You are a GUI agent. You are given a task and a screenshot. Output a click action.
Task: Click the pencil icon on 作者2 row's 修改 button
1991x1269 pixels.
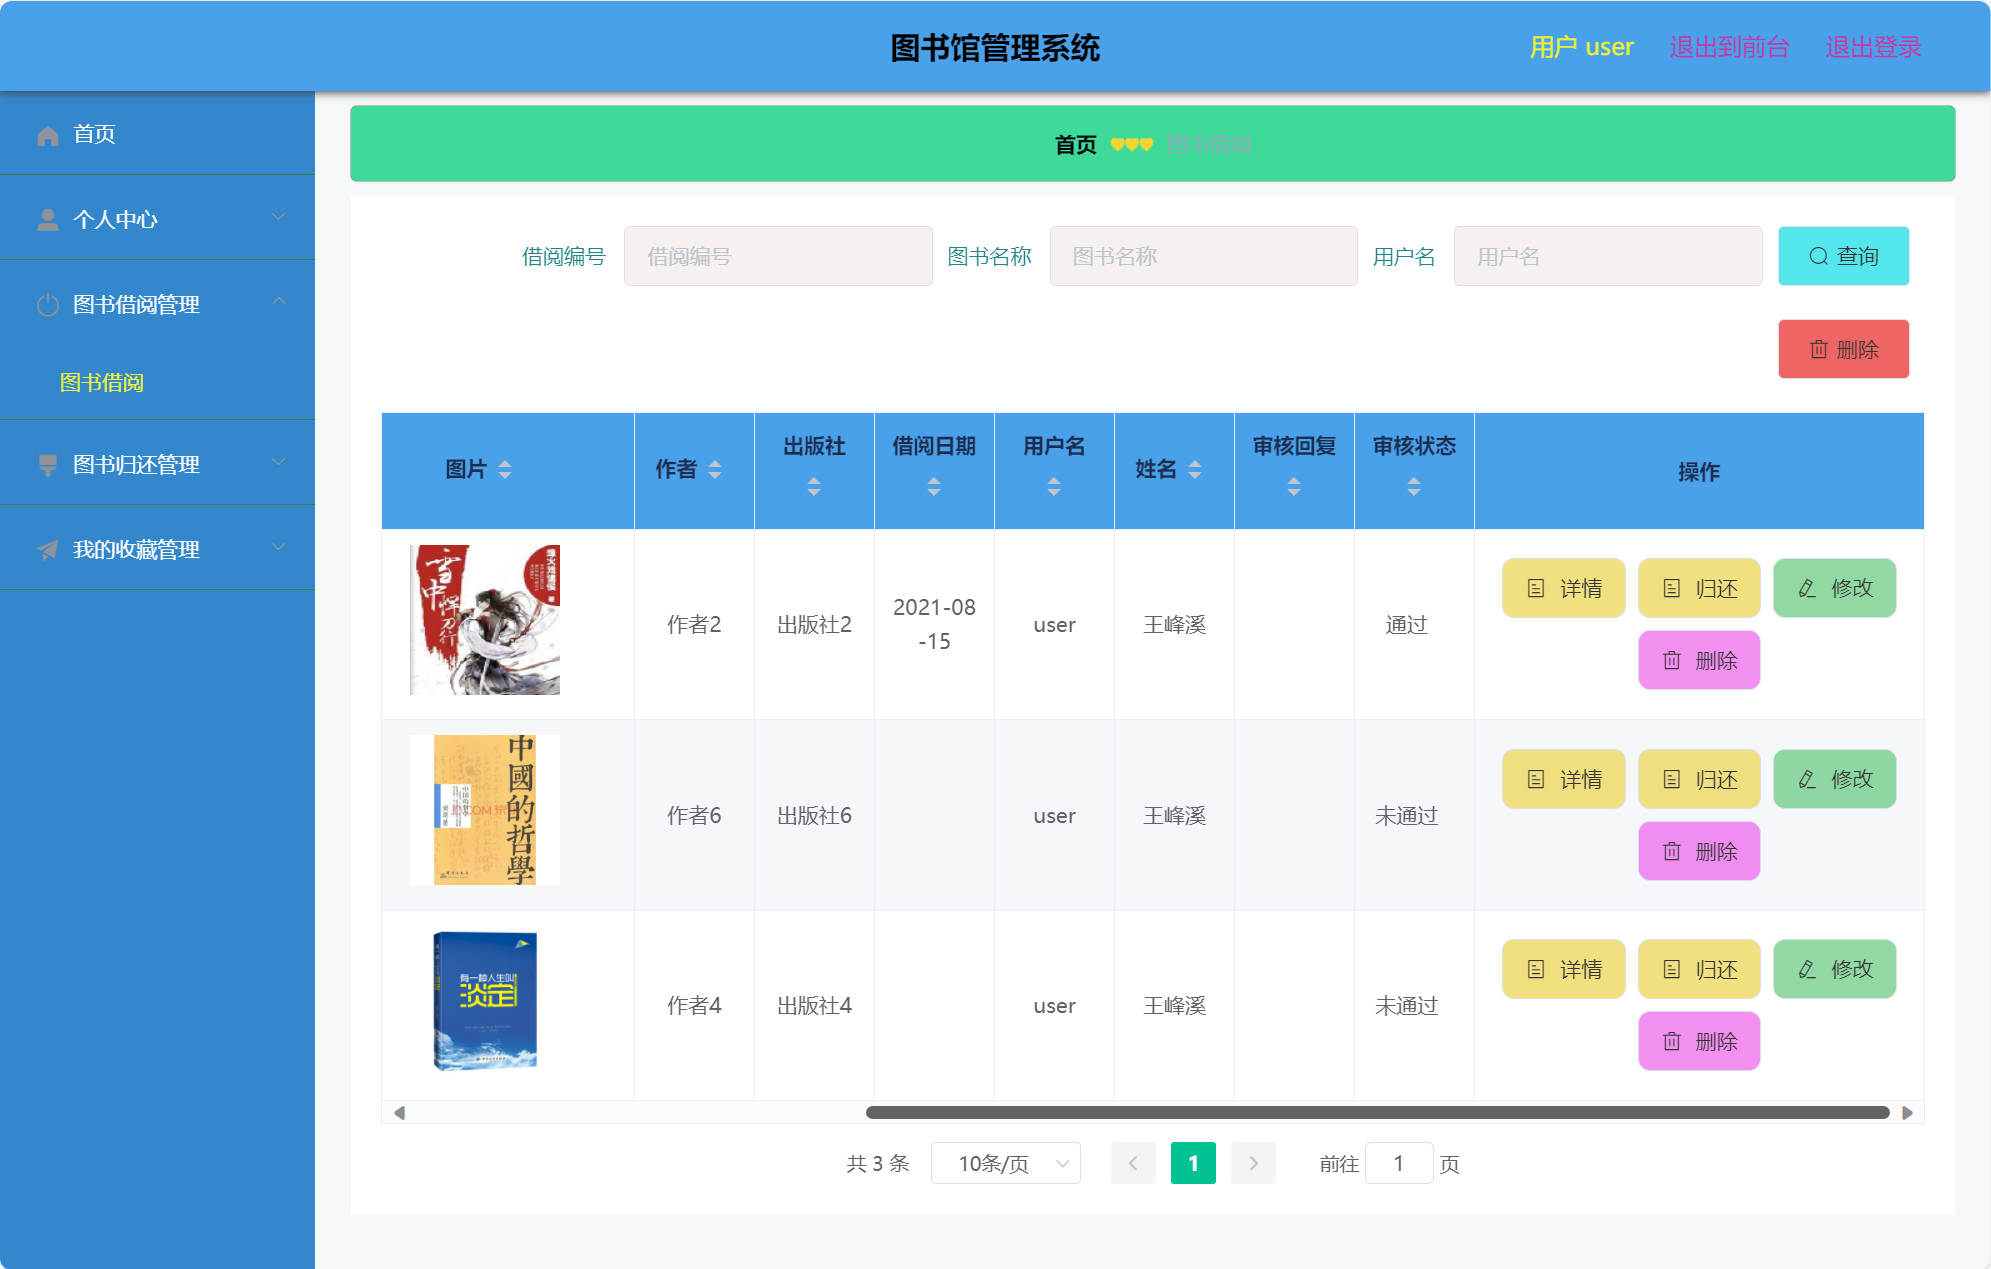tap(1806, 588)
